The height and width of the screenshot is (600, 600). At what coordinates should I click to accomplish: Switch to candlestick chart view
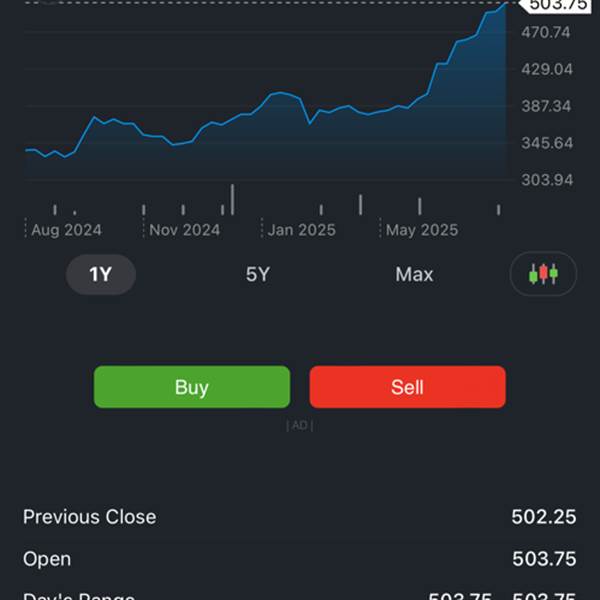[x=543, y=274]
